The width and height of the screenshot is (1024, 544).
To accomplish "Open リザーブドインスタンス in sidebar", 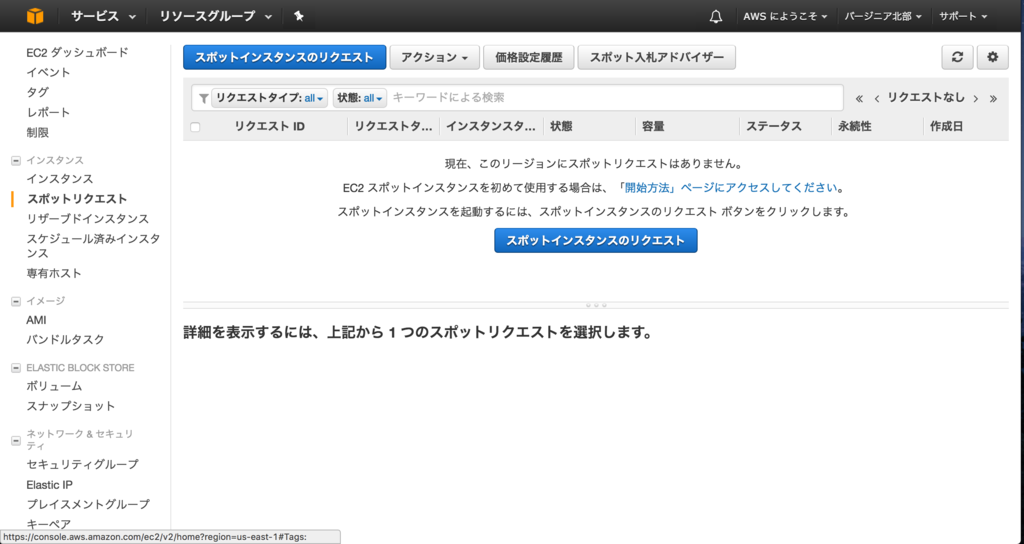I will (x=88, y=219).
